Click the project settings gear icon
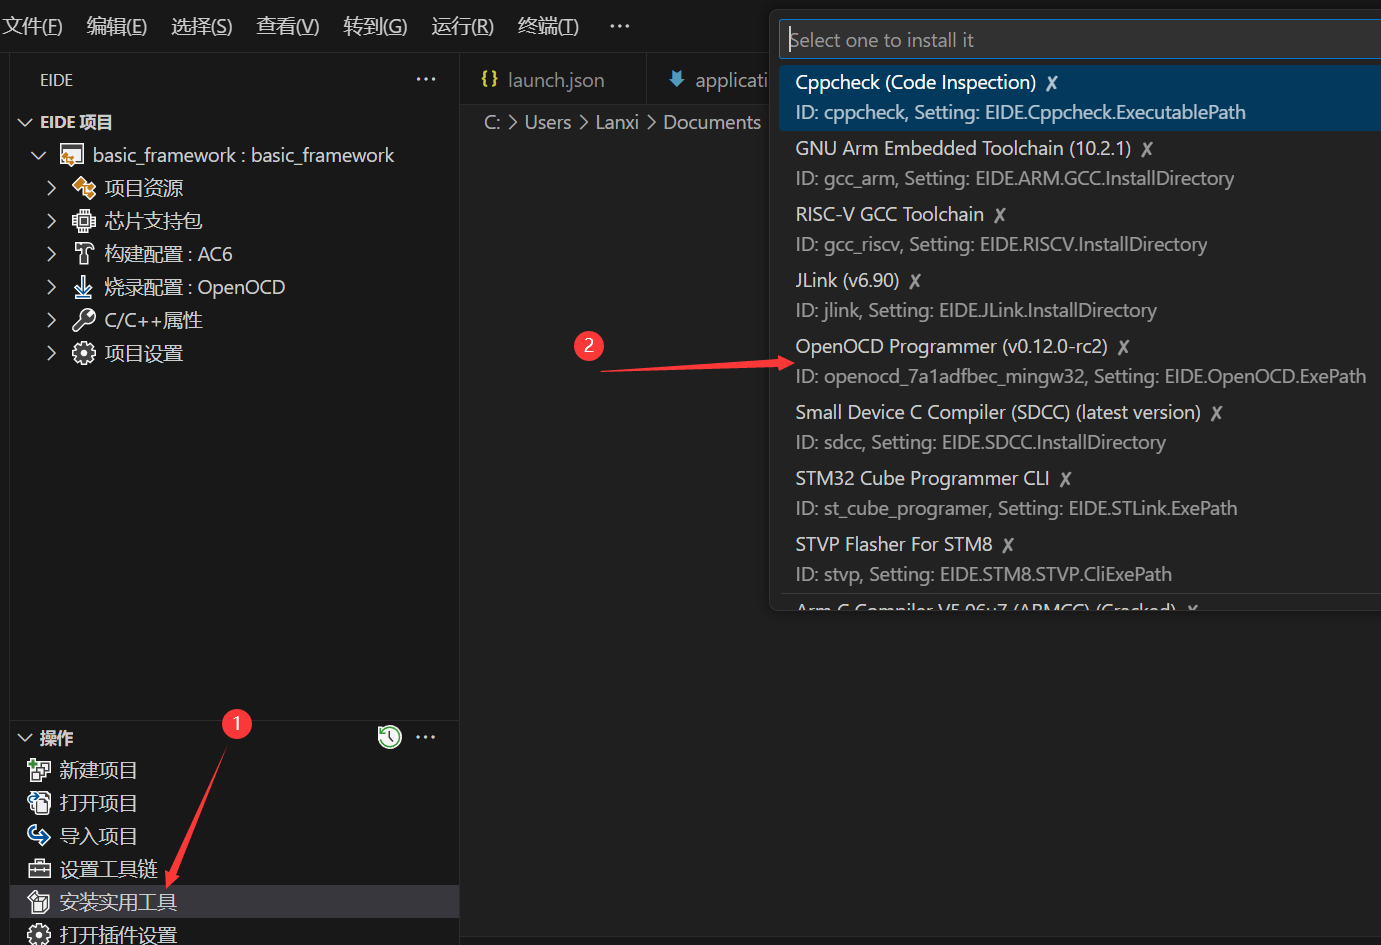Screen dimensions: 1381x945 pos(84,353)
